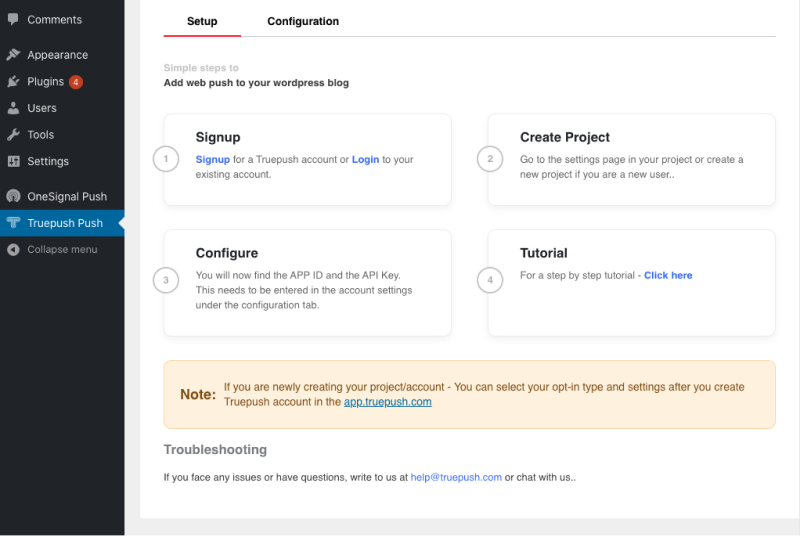This screenshot has height=536, width=800.
Task: Open the tutorial Click here link
Action: pos(668,275)
